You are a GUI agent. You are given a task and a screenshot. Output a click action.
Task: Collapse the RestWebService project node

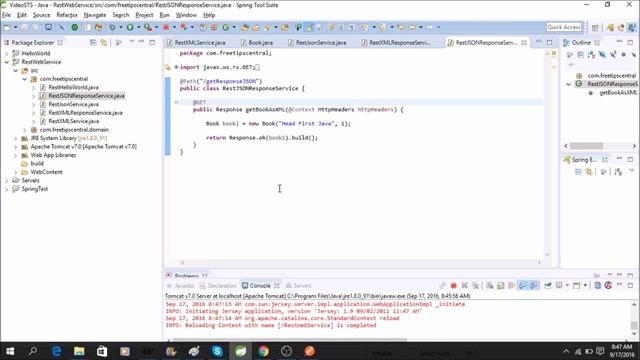pyautogui.click(x=7, y=62)
